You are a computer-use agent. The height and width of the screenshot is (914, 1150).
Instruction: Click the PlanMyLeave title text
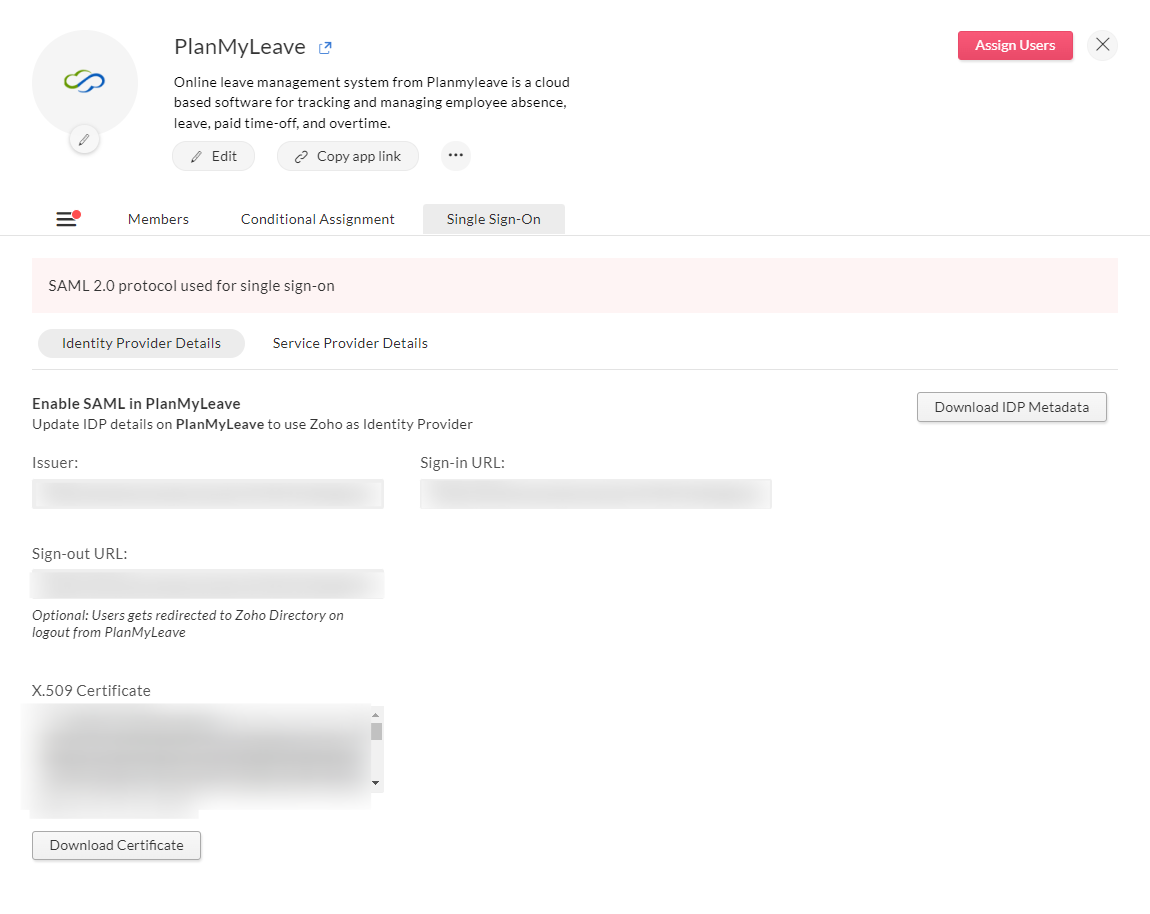tap(240, 47)
